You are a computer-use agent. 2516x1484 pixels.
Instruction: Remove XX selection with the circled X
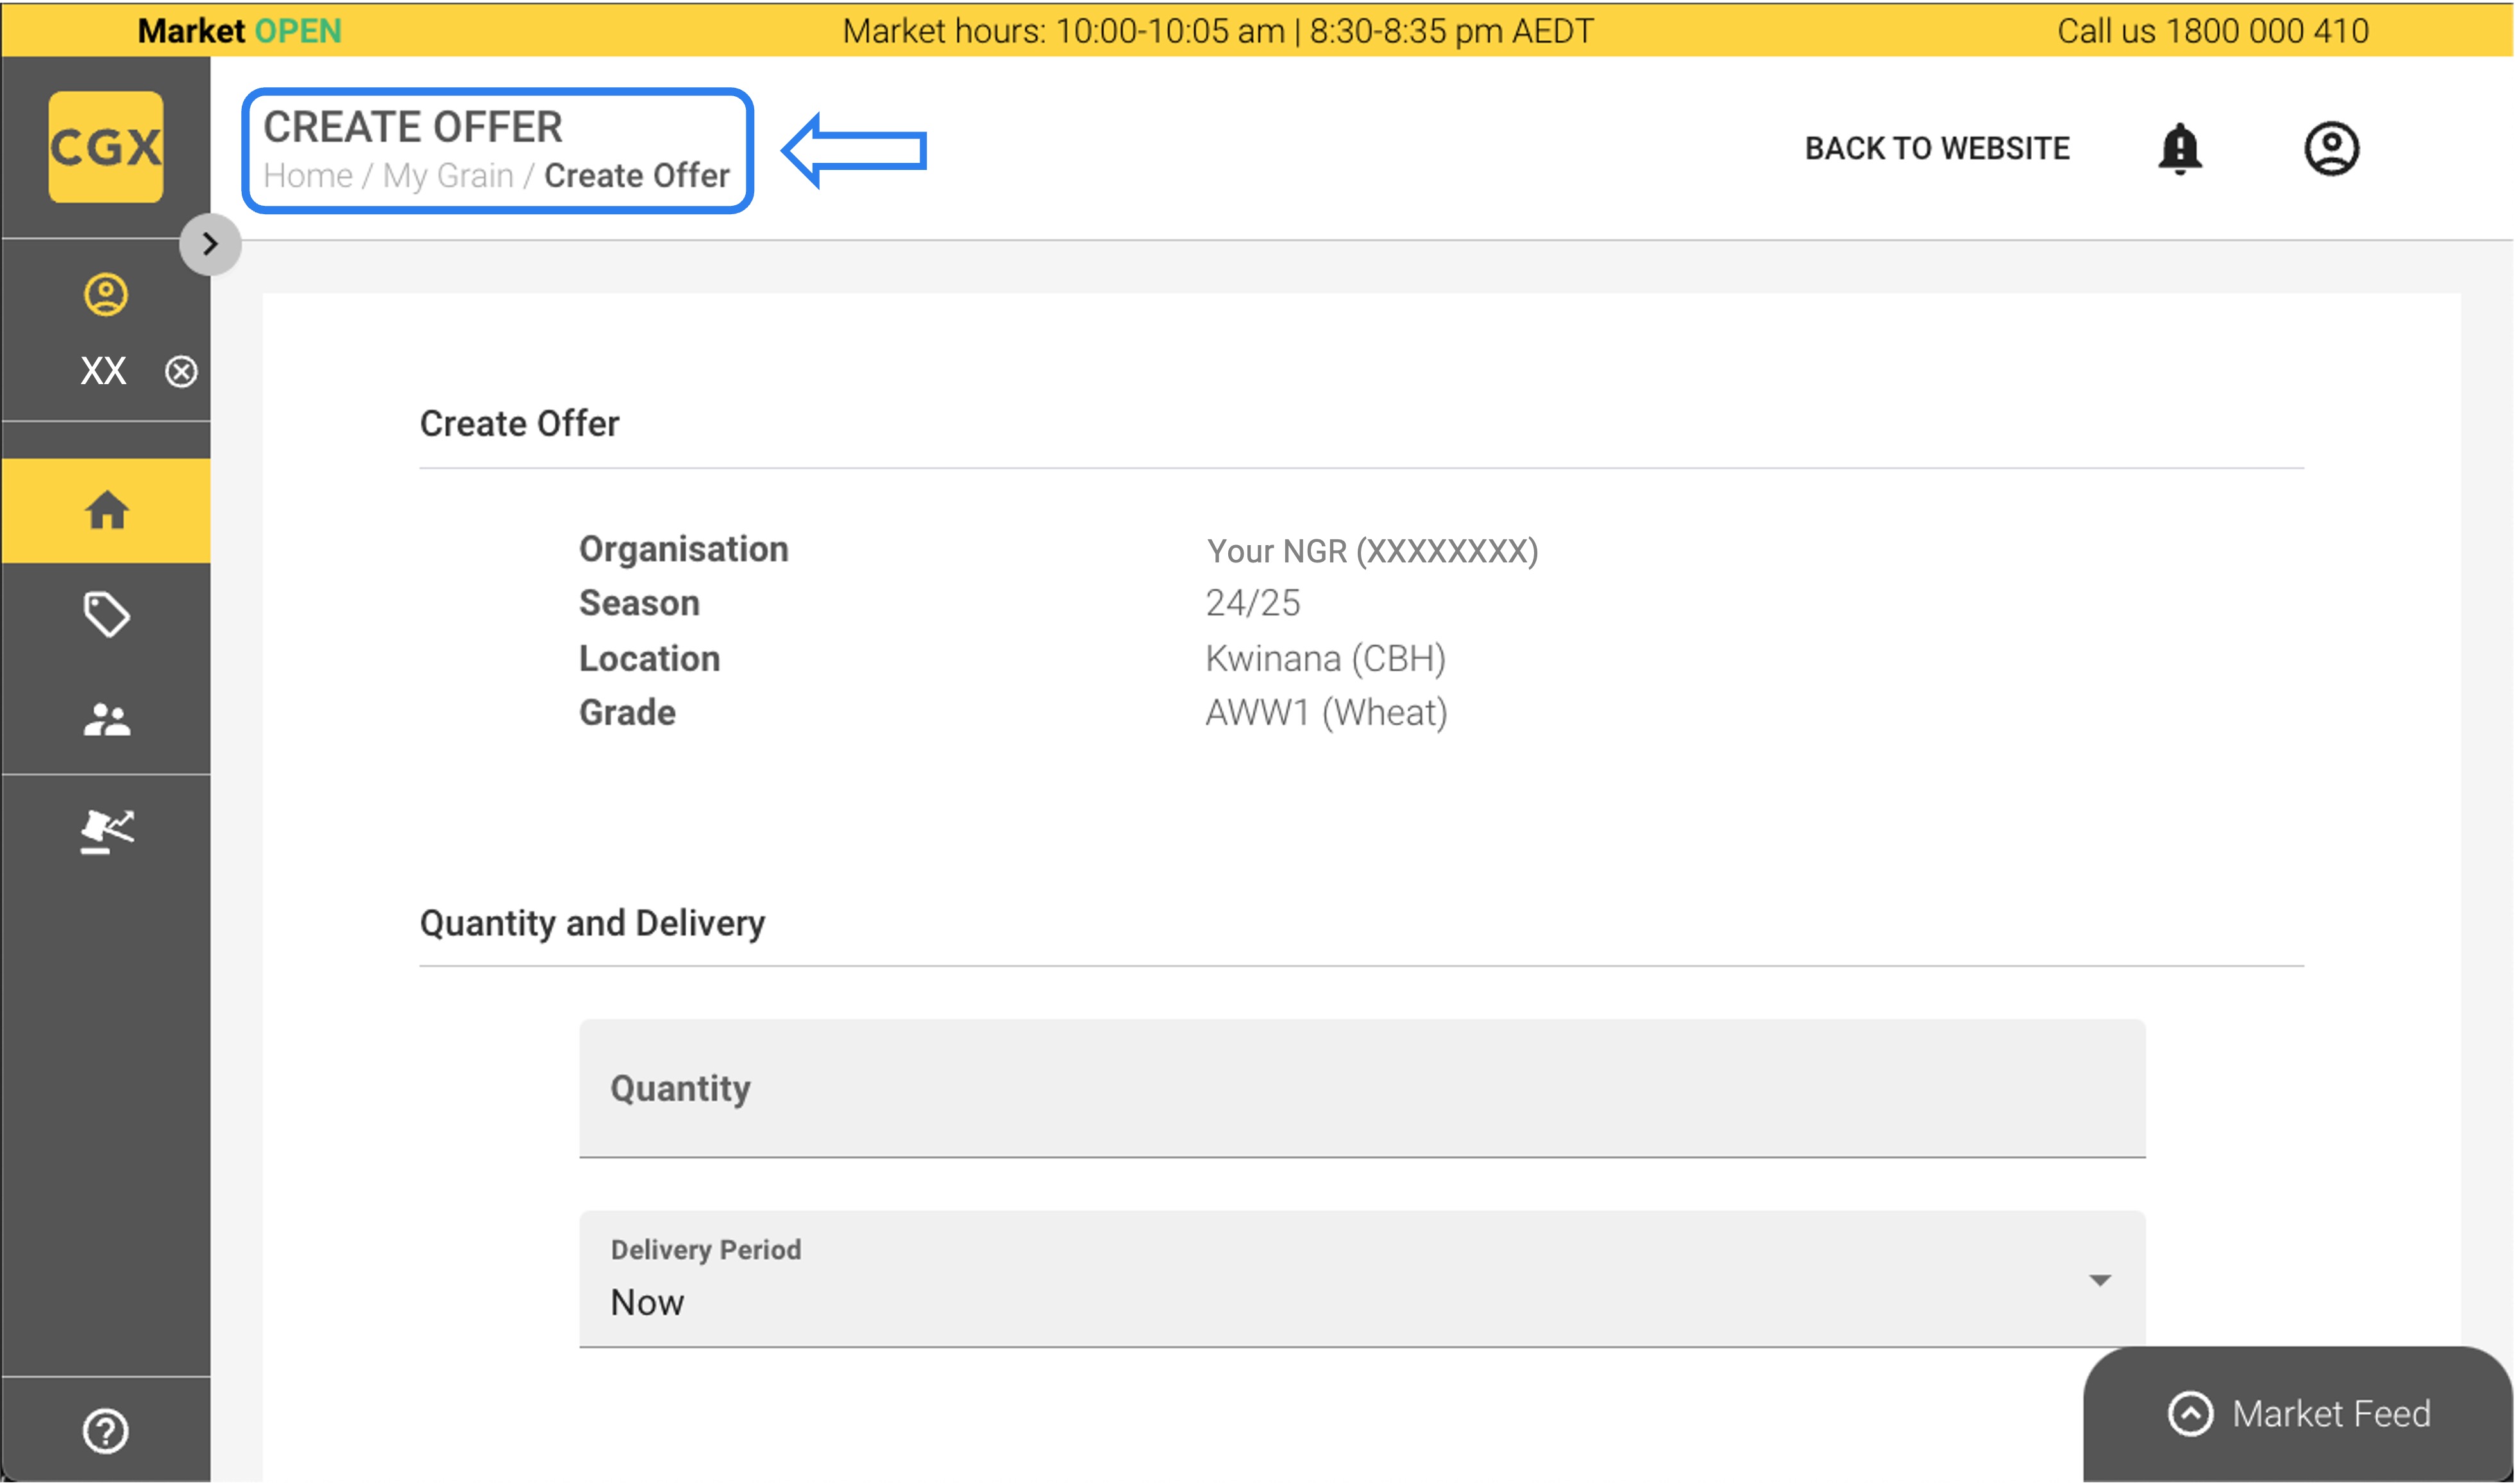point(181,372)
